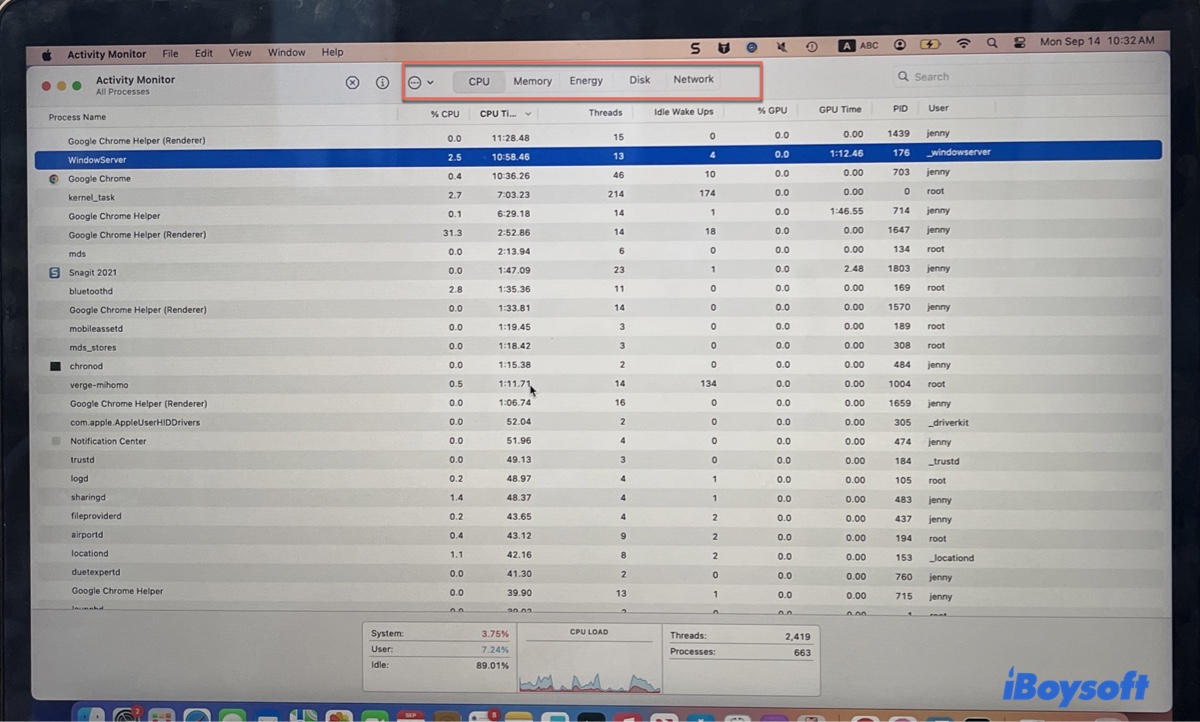Image resolution: width=1200 pixels, height=722 pixels.
Task: Sort by the % CPU column header
Action: pos(445,114)
